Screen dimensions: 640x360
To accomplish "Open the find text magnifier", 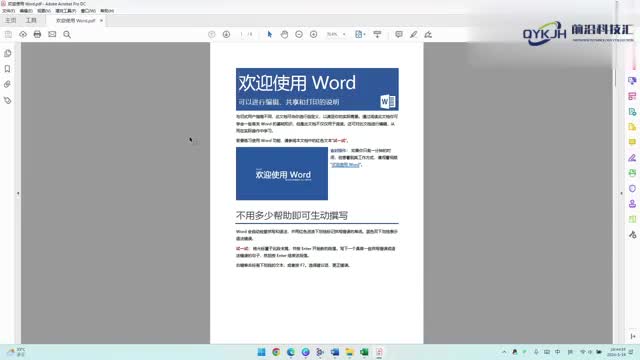I will [x=67, y=34].
